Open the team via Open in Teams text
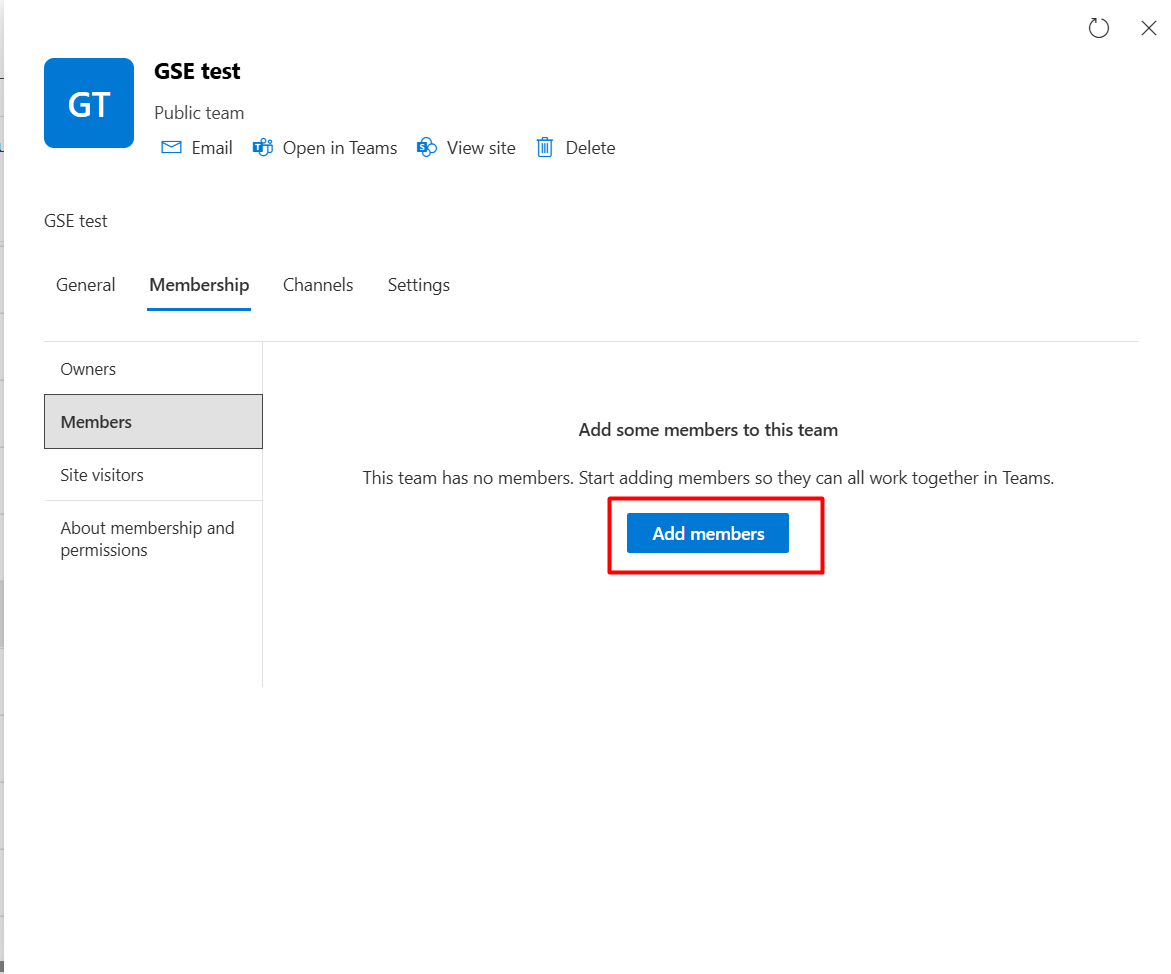The height and width of the screenshot is (974, 1171). (340, 148)
